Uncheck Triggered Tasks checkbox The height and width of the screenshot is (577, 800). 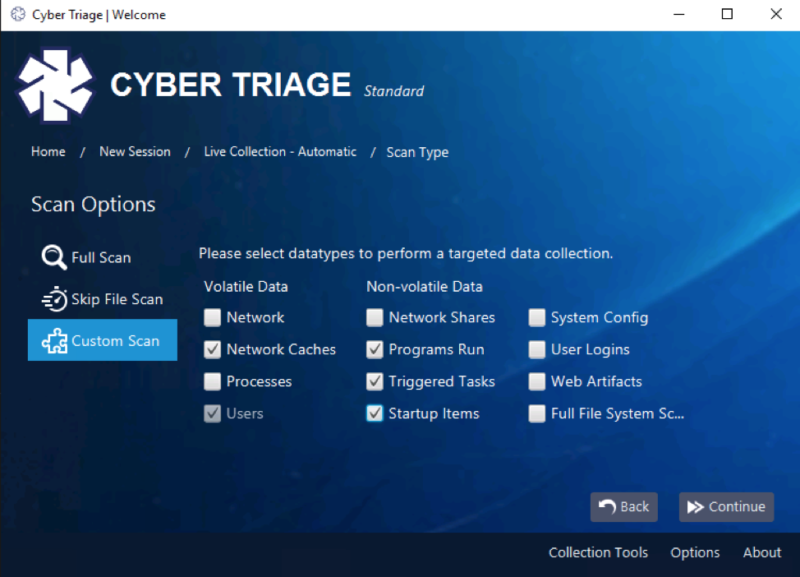pos(374,382)
